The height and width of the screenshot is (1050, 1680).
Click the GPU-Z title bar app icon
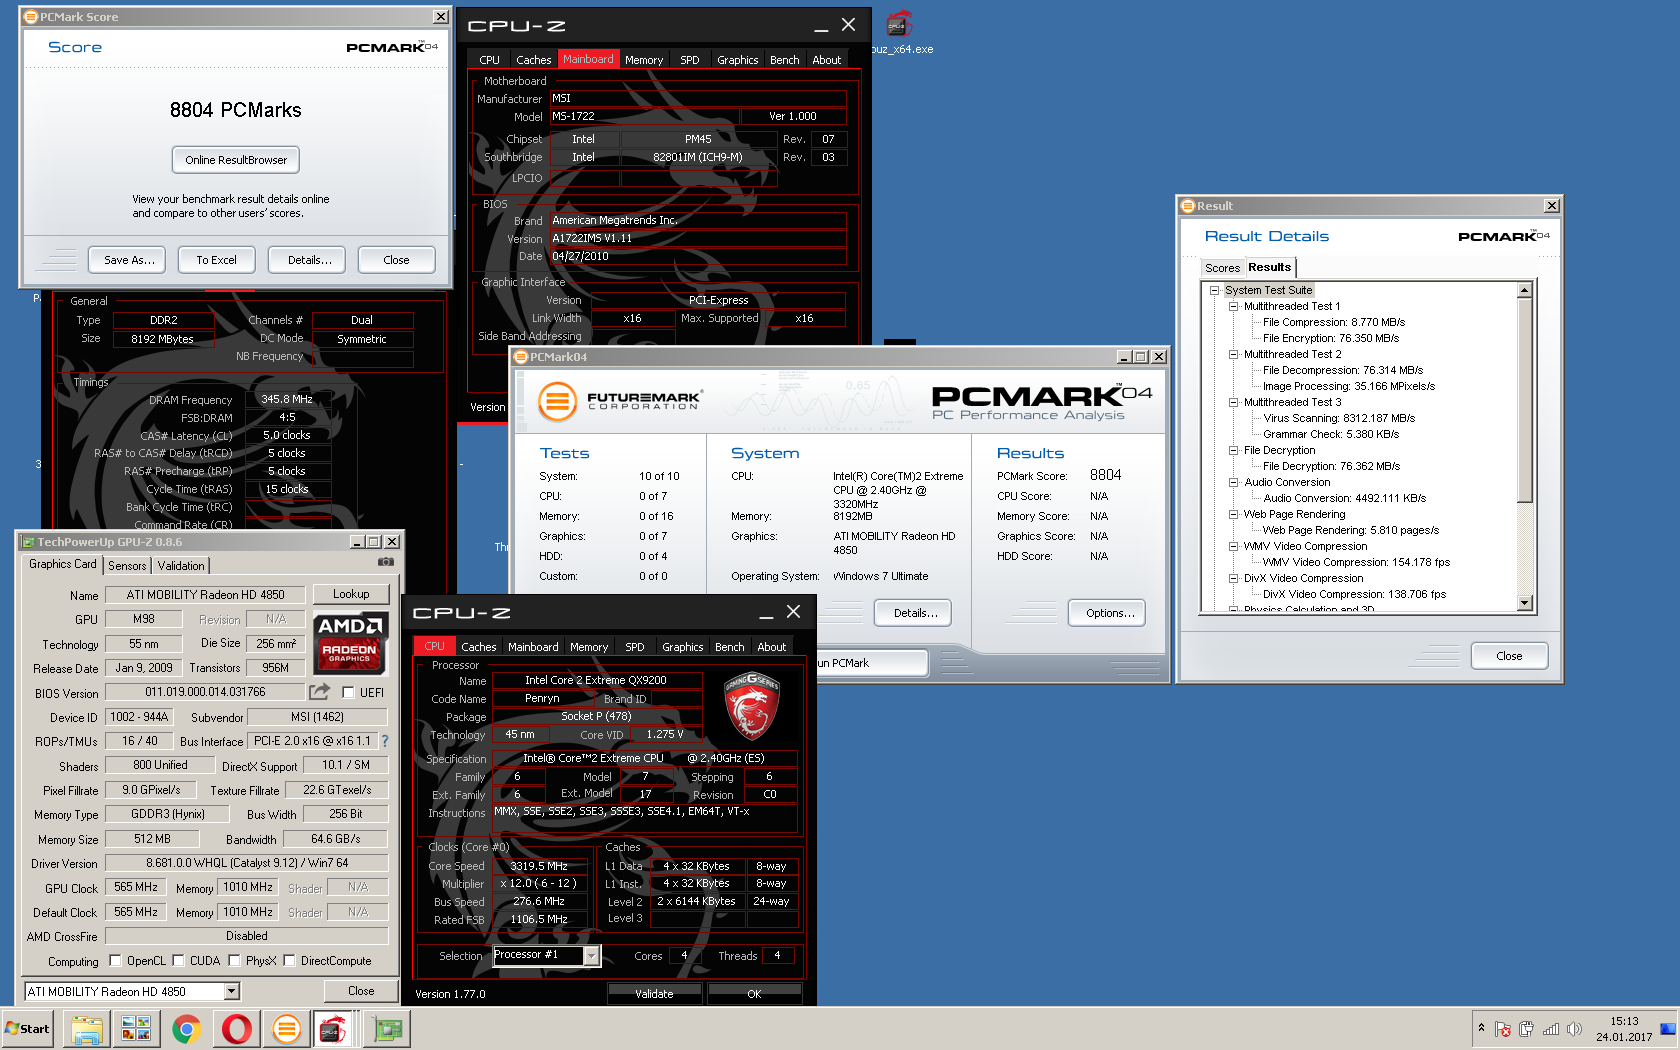pyautogui.click(x=28, y=542)
